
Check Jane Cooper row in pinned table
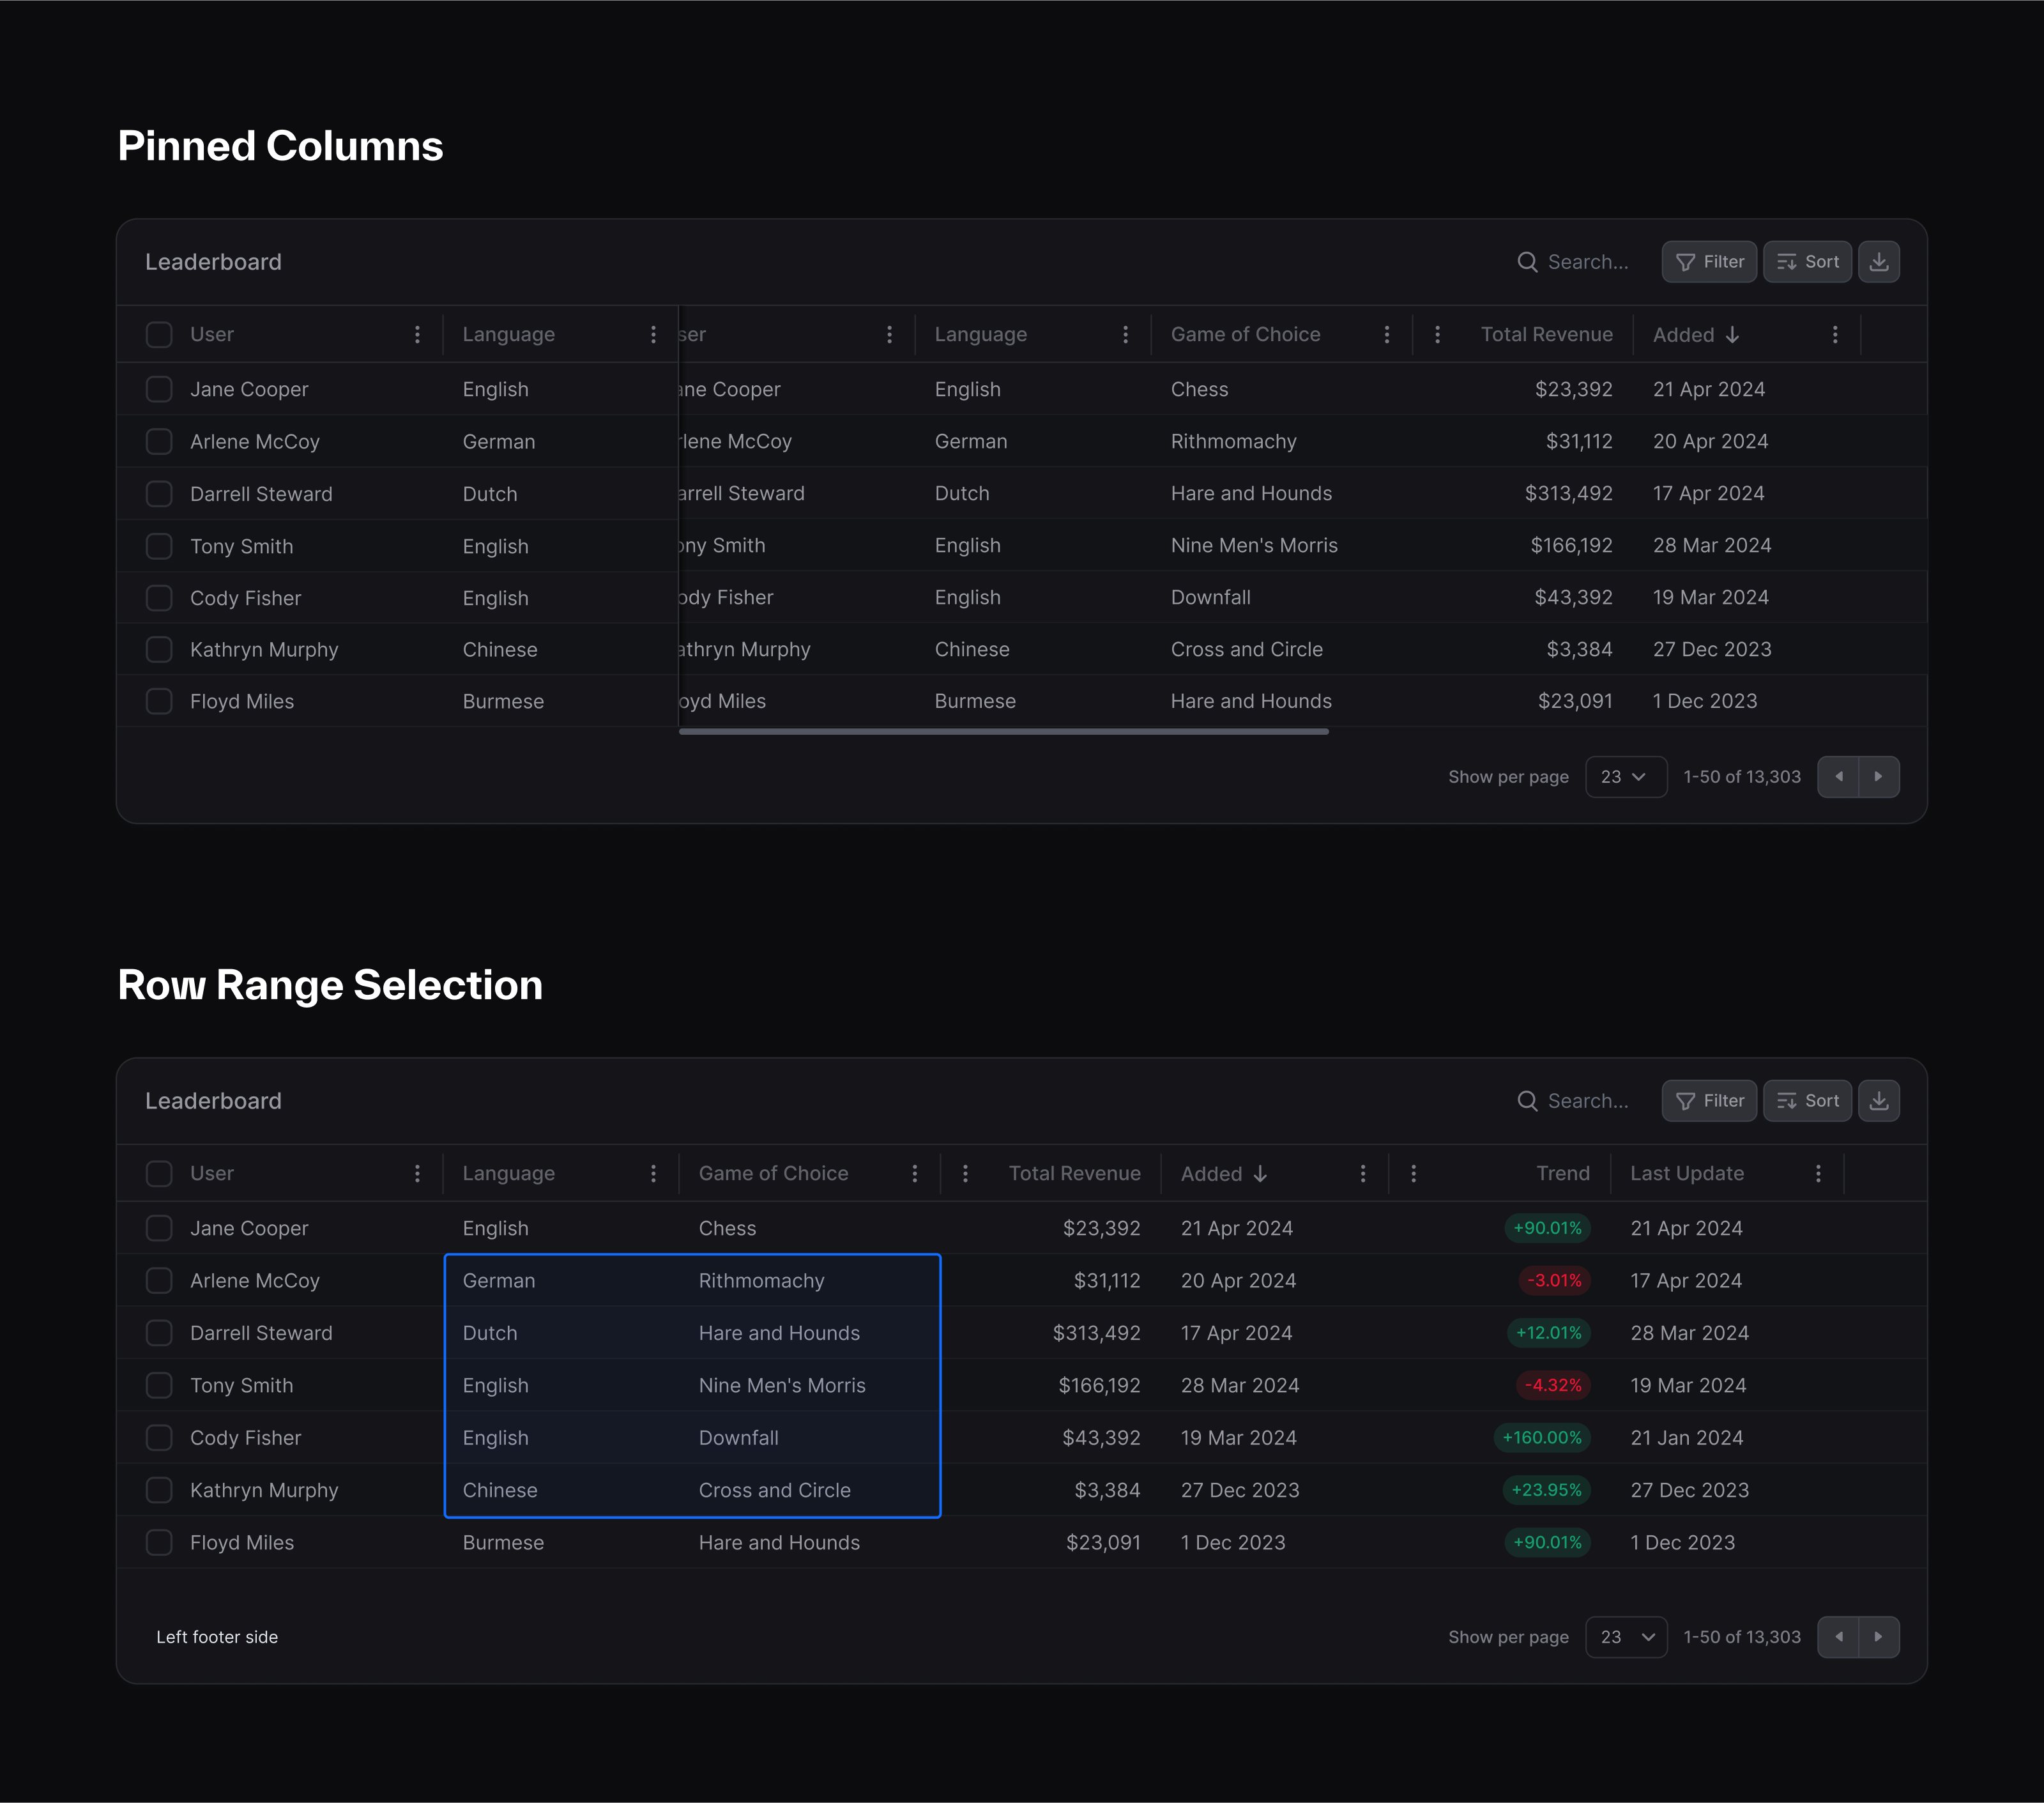coord(159,389)
